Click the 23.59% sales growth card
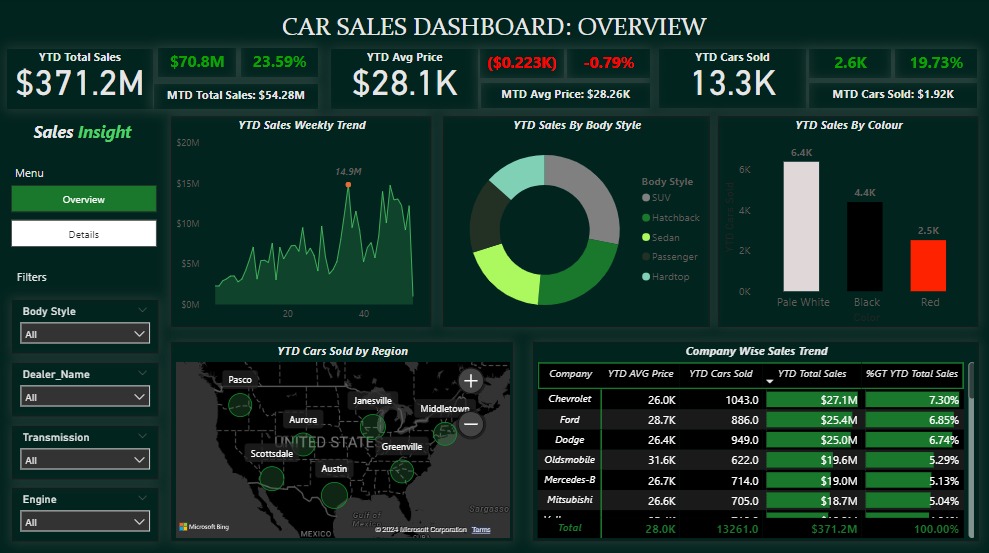The height and width of the screenshot is (553, 989). 279,62
